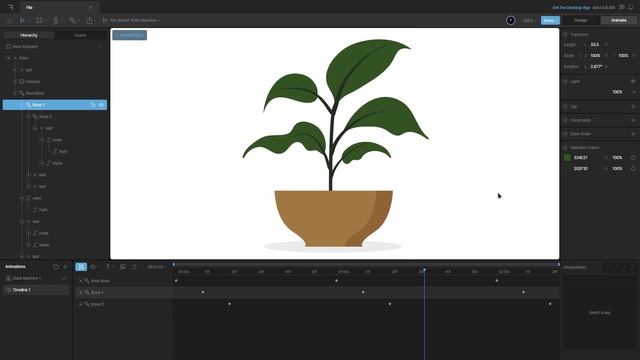Select the Bone tool
The height and width of the screenshot is (360, 640).
coord(72,20)
